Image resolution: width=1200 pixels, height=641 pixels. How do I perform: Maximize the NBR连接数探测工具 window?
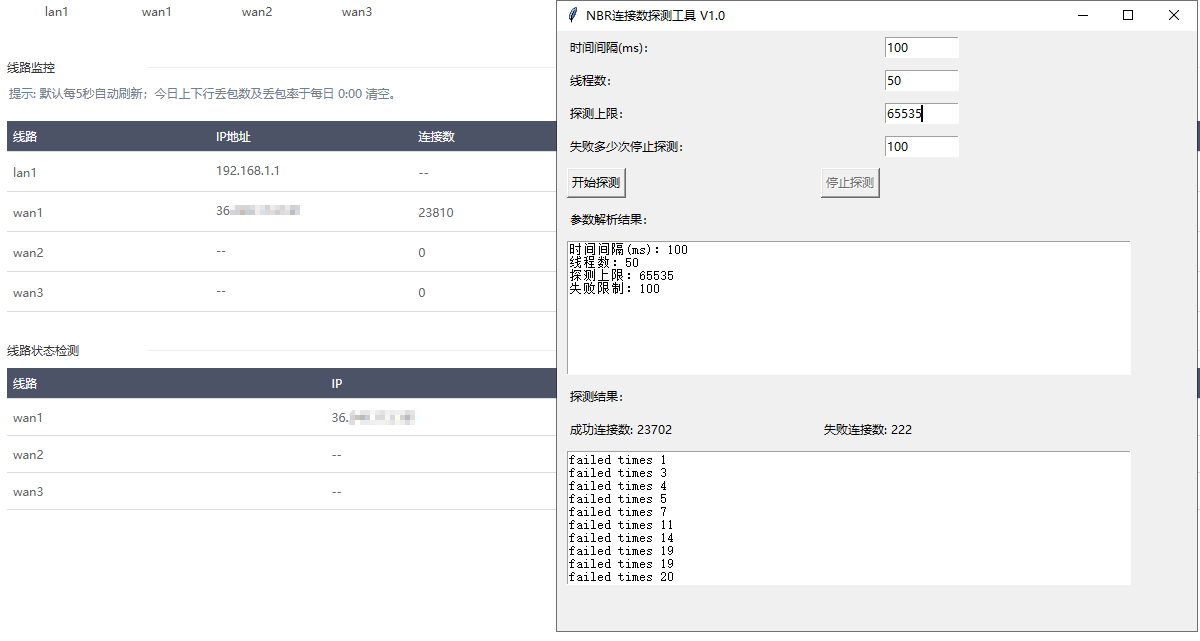point(1128,15)
